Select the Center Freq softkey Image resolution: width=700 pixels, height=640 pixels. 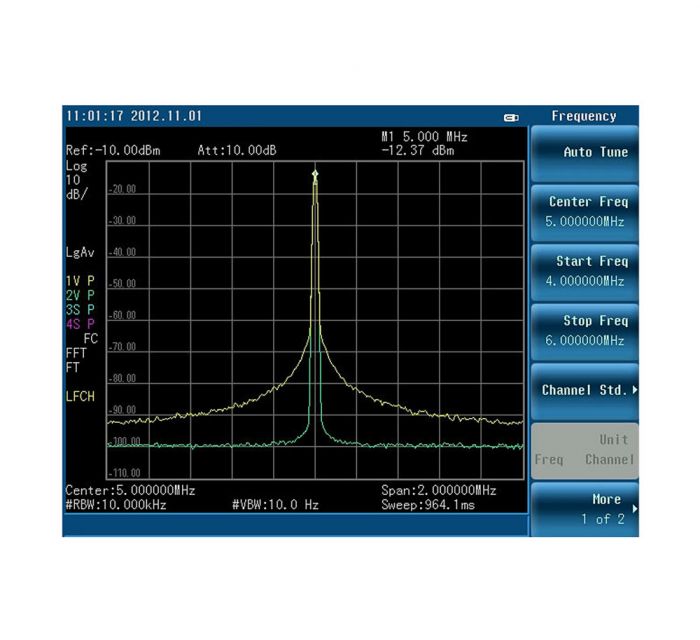(585, 211)
